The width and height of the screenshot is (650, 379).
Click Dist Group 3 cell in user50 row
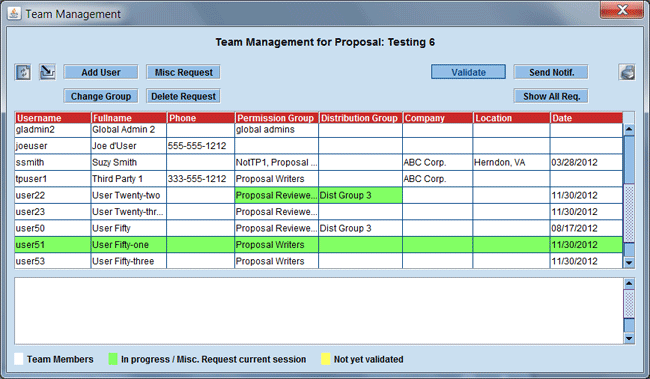[360, 228]
